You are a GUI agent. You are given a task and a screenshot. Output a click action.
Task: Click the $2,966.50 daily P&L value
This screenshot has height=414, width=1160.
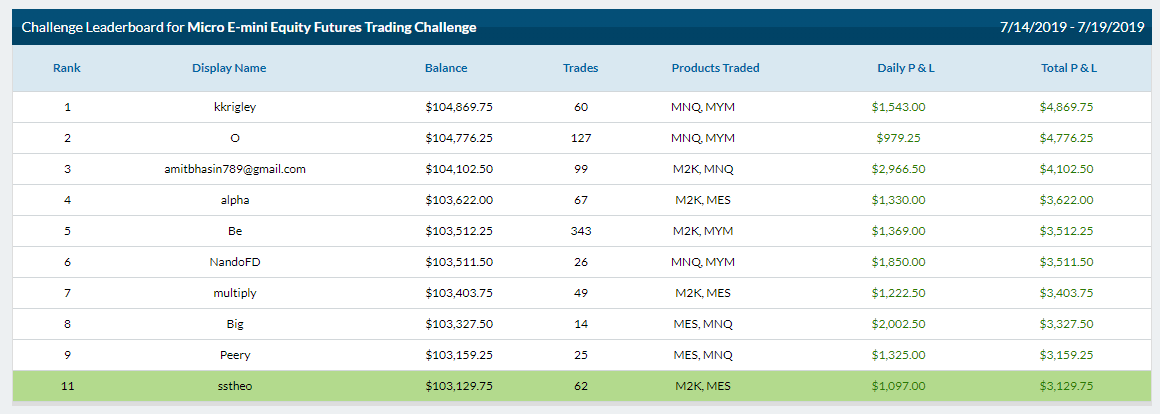[899, 169]
